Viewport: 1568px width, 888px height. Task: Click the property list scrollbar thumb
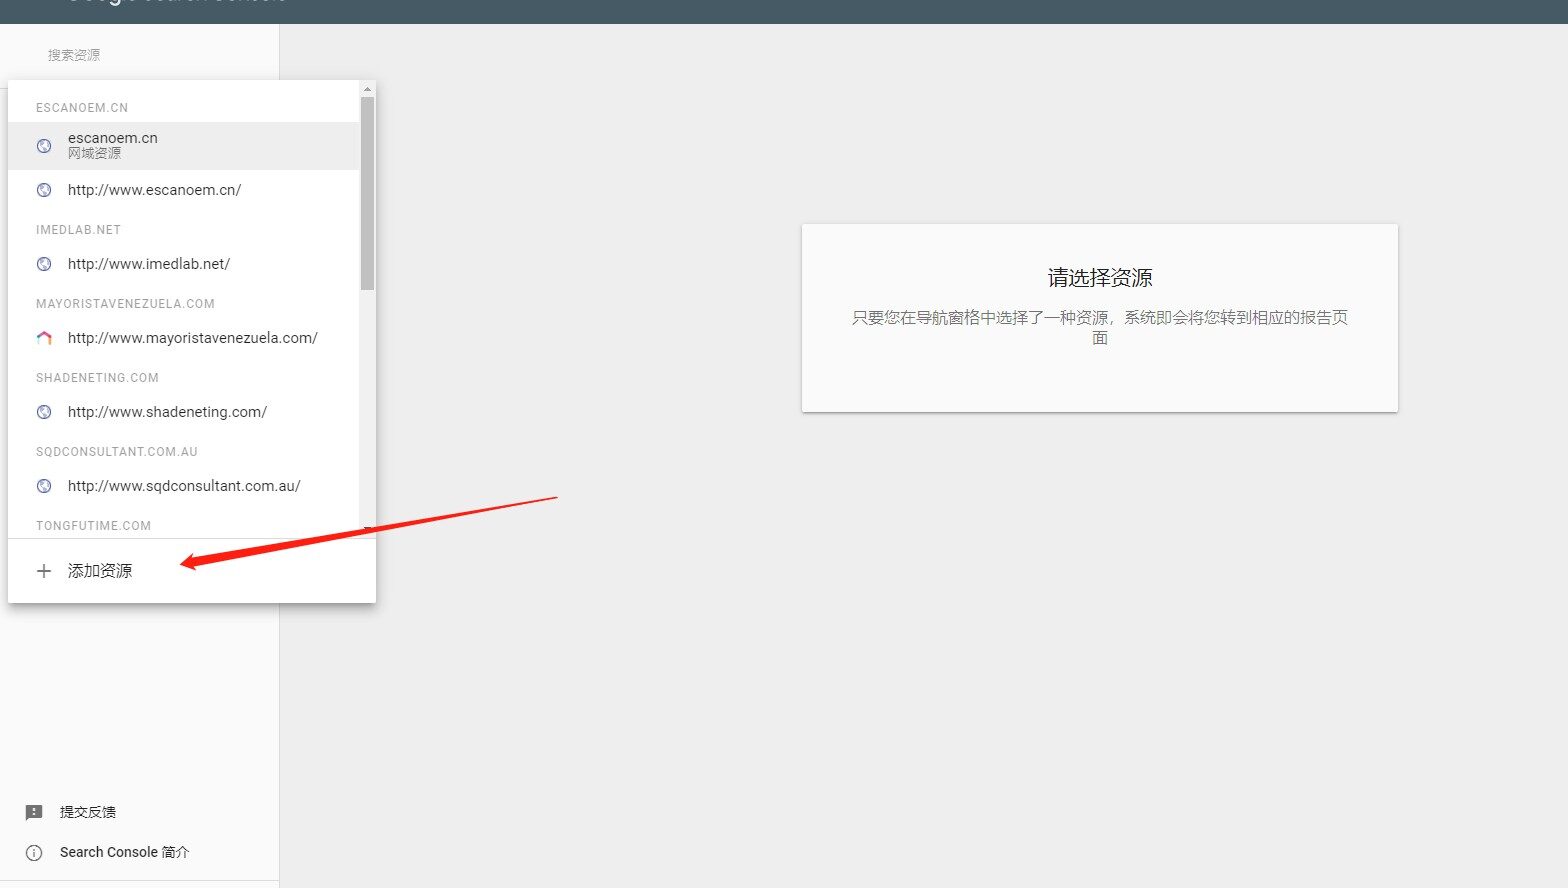[367, 192]
